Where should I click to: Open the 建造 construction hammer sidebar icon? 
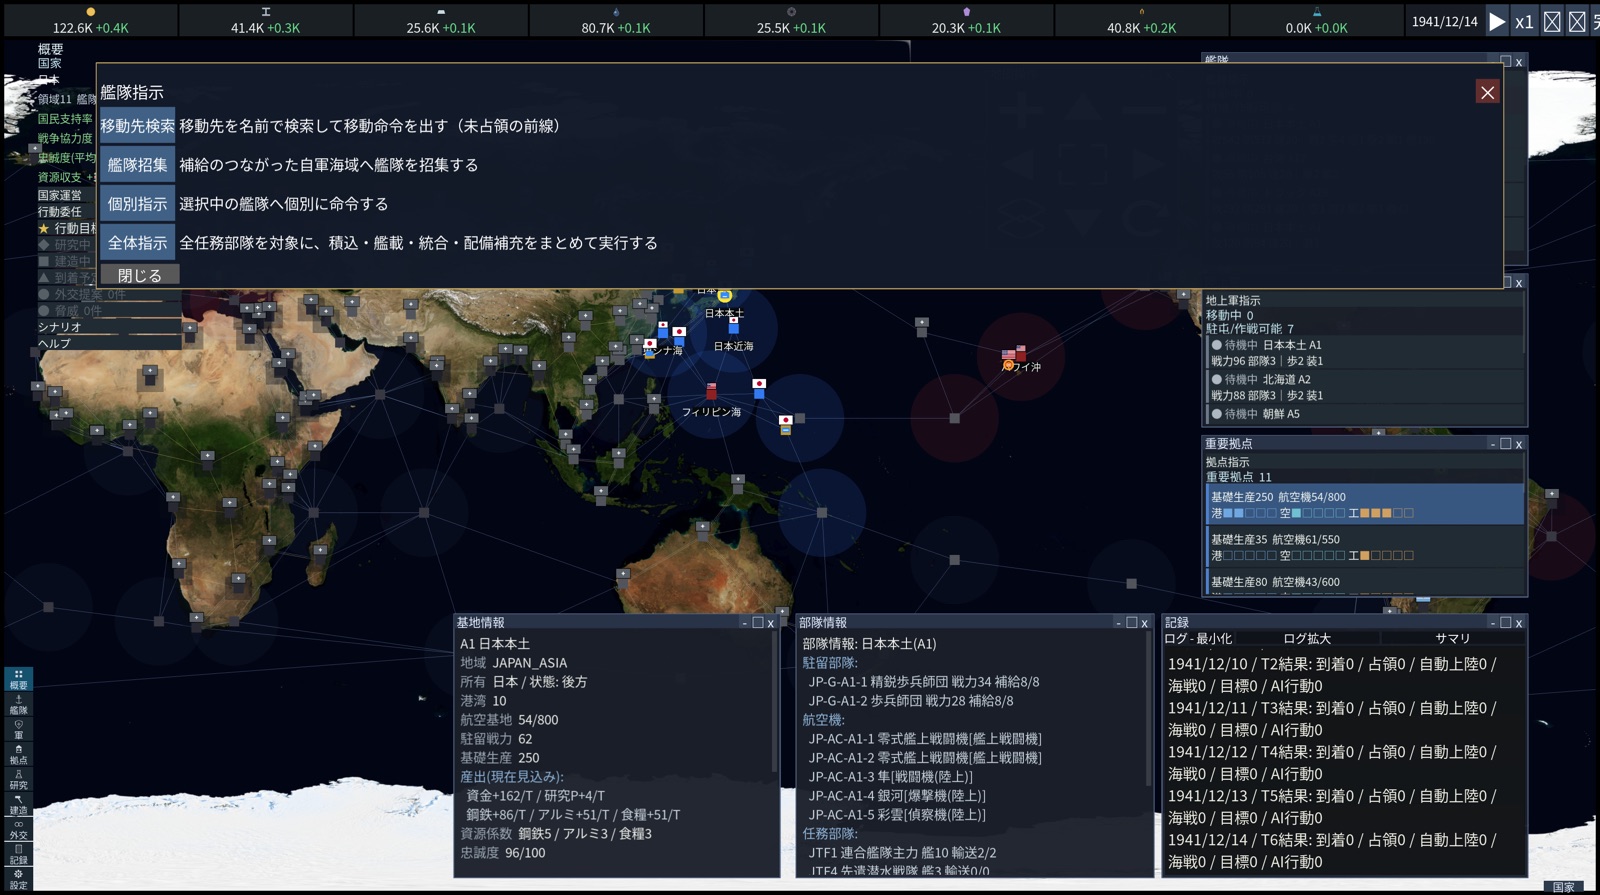click(x=18, y=804)
